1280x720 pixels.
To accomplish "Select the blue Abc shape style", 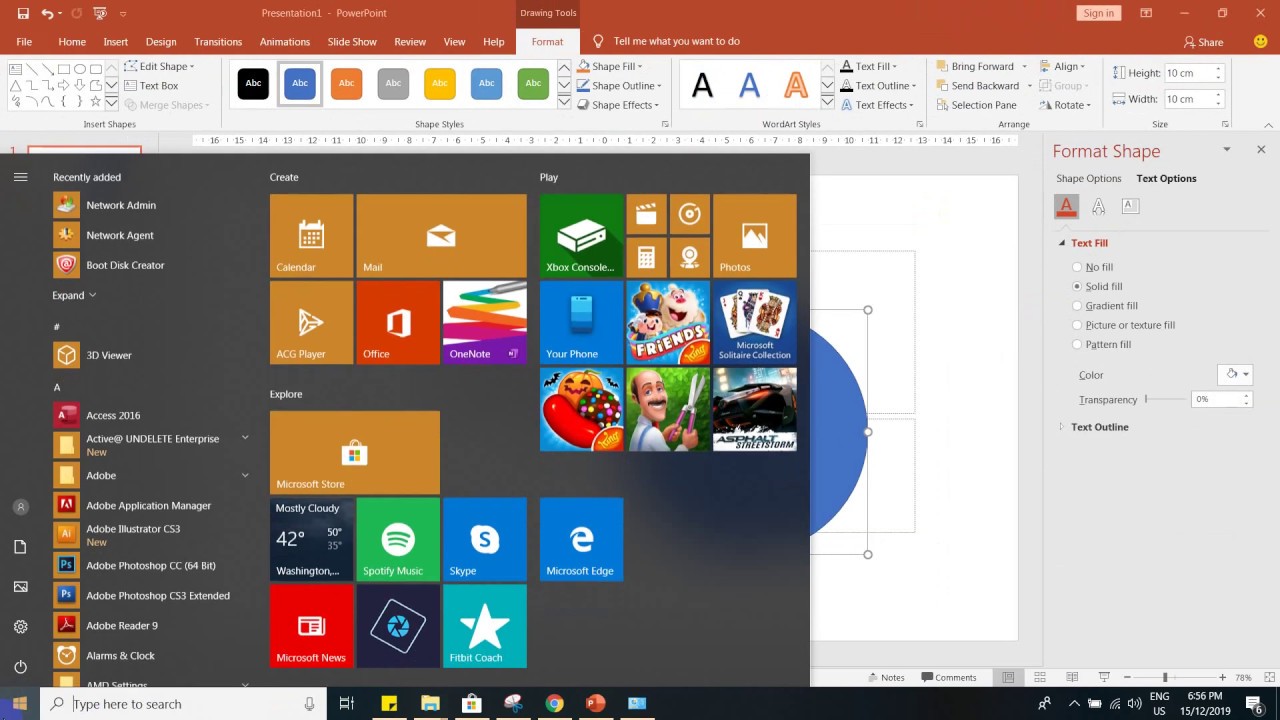I will click(x=300, y=83).
